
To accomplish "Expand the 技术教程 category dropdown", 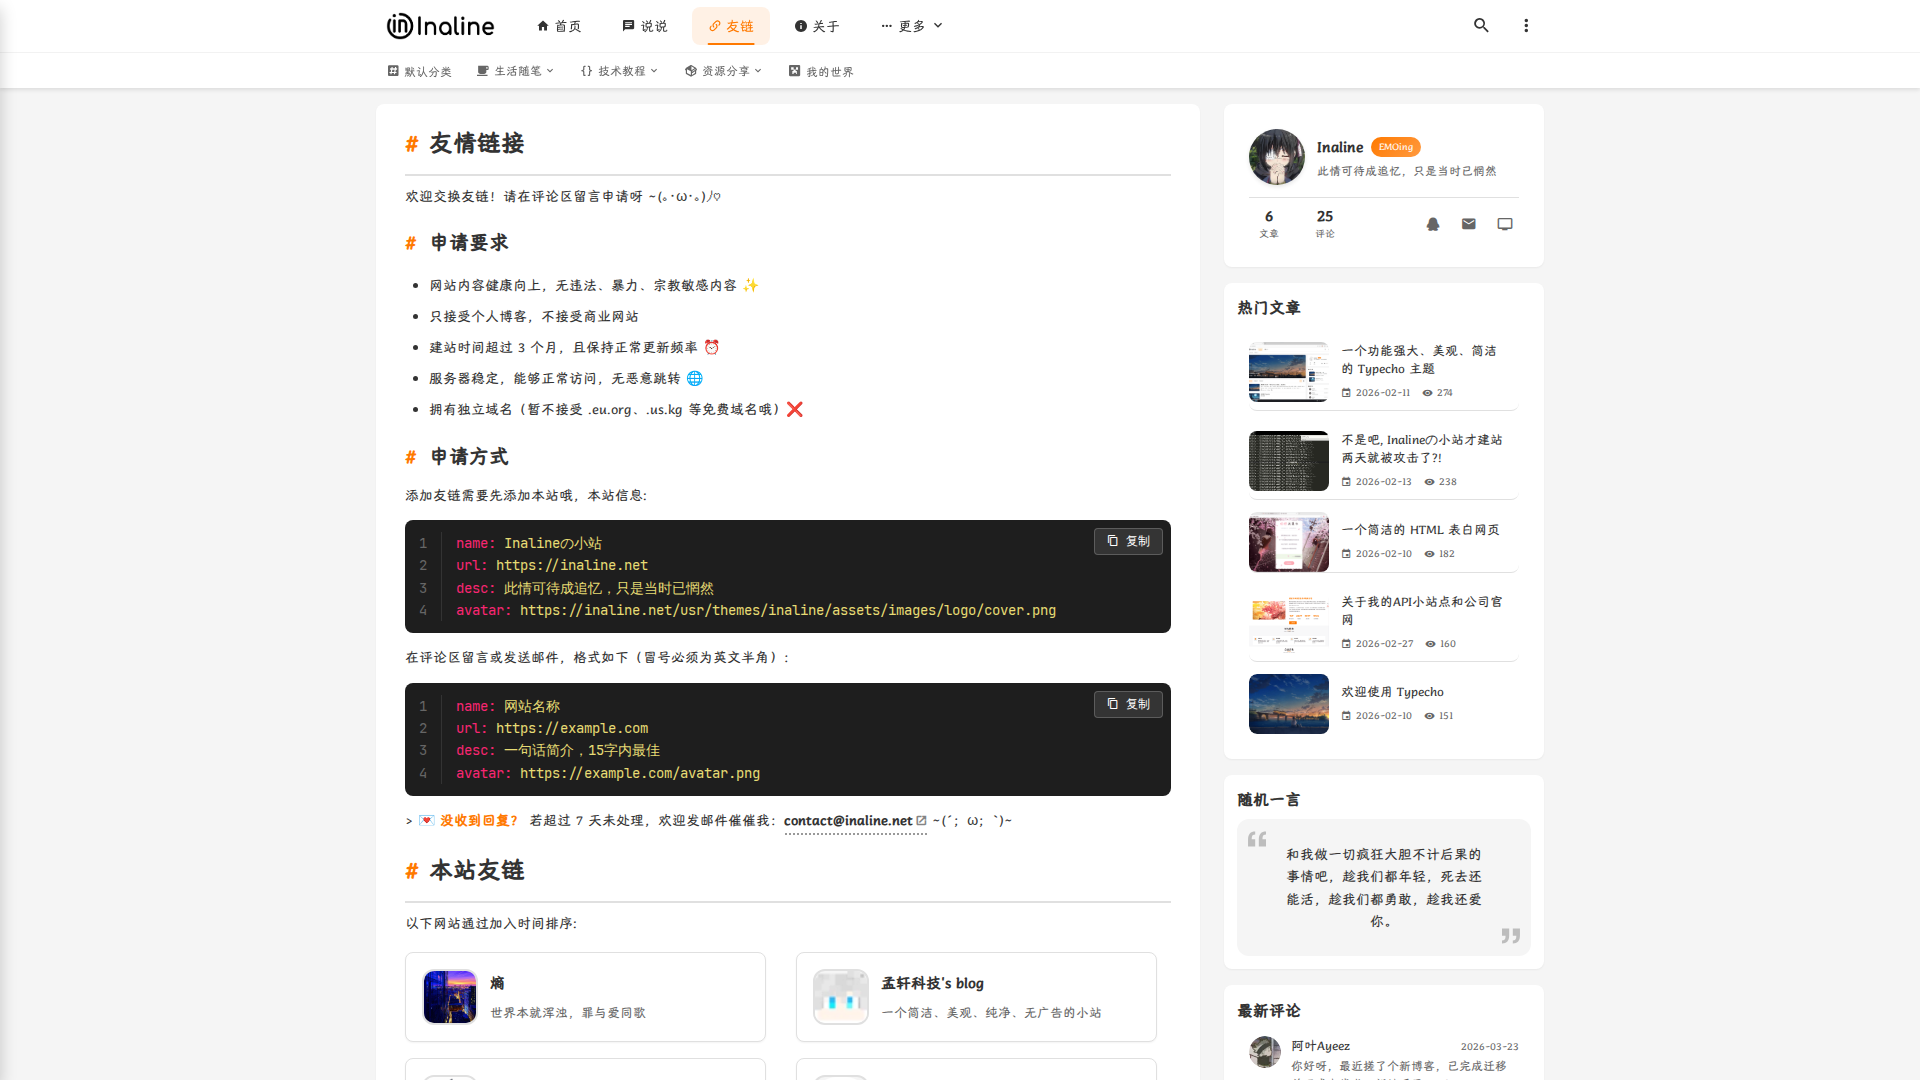I will (654, 71).
